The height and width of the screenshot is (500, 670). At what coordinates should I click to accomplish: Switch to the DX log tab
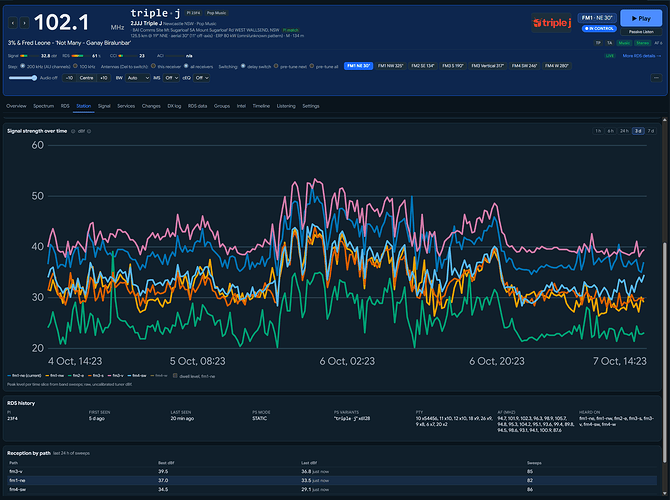[x=174, y=106]
